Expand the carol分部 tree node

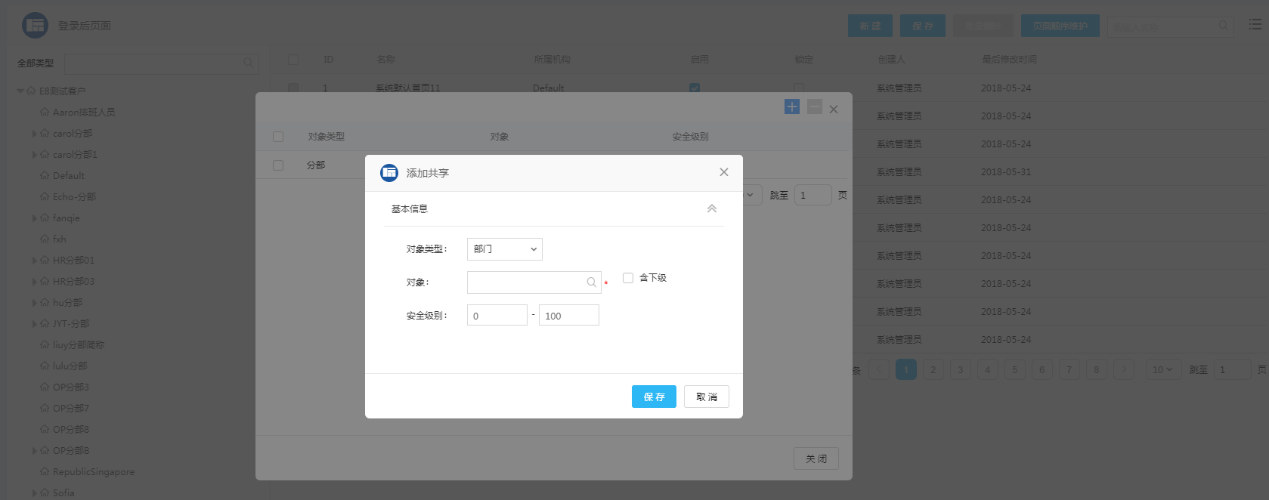coord(34,133)
